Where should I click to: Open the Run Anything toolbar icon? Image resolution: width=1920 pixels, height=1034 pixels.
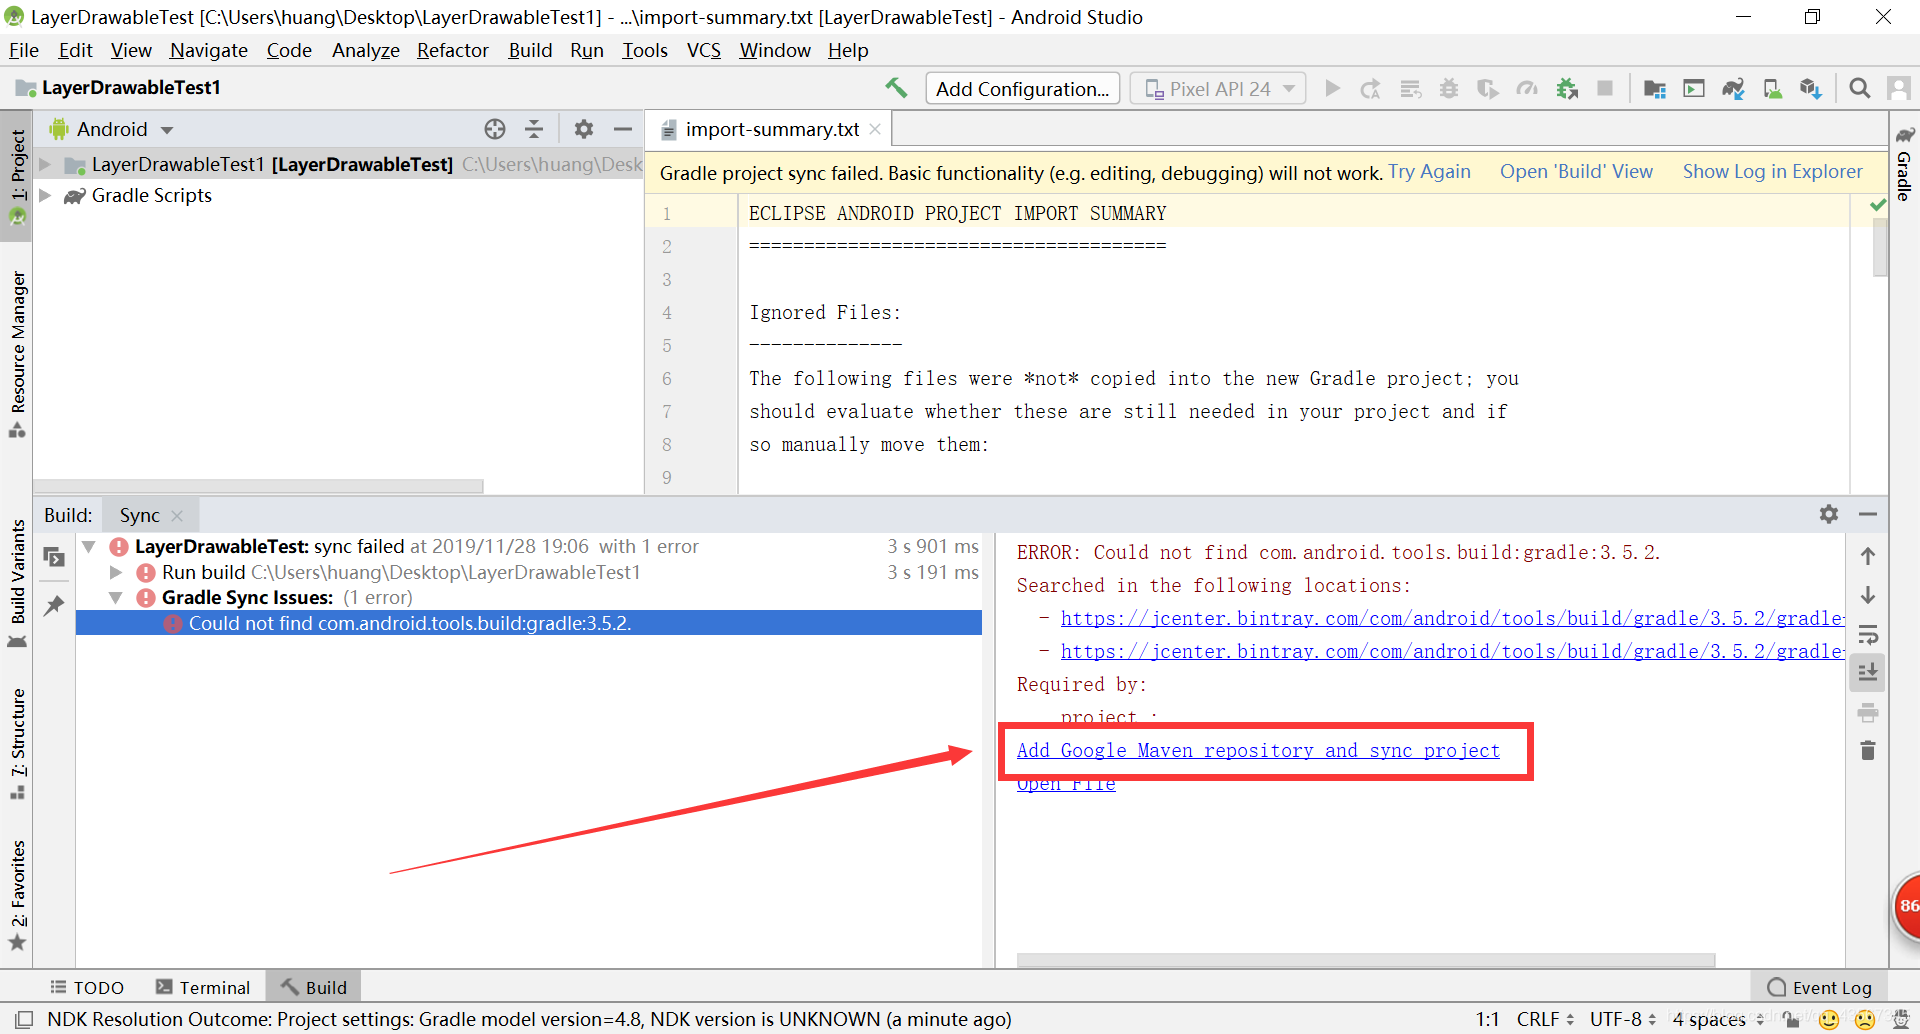1694,89
